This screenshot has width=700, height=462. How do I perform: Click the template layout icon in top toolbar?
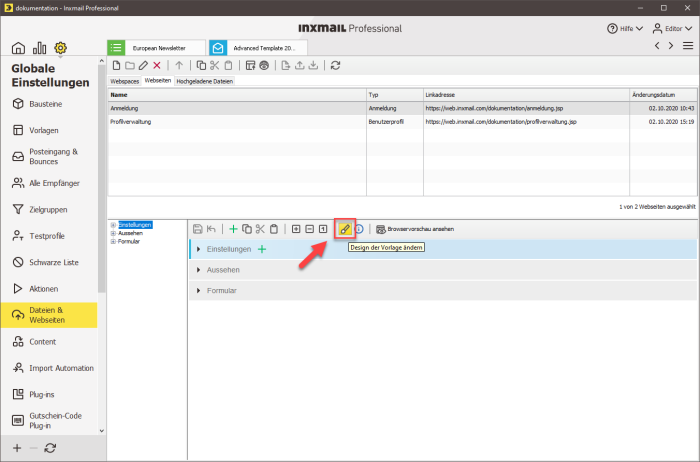coord(250,66)
